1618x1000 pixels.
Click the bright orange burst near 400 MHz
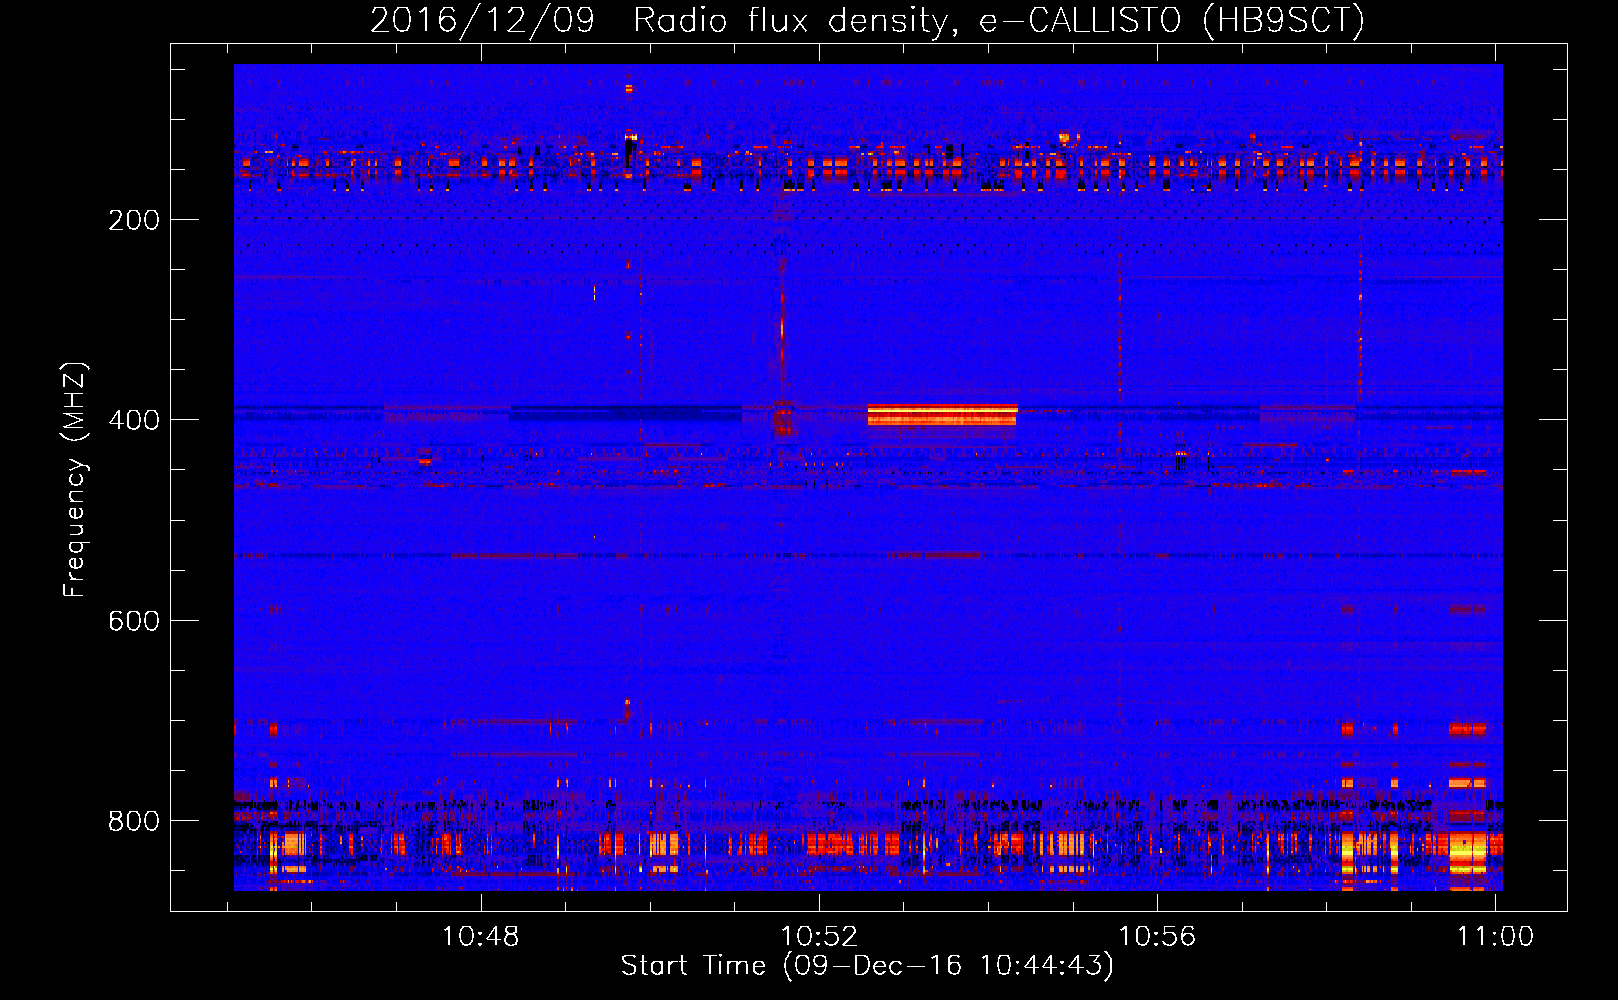[942, 414]
